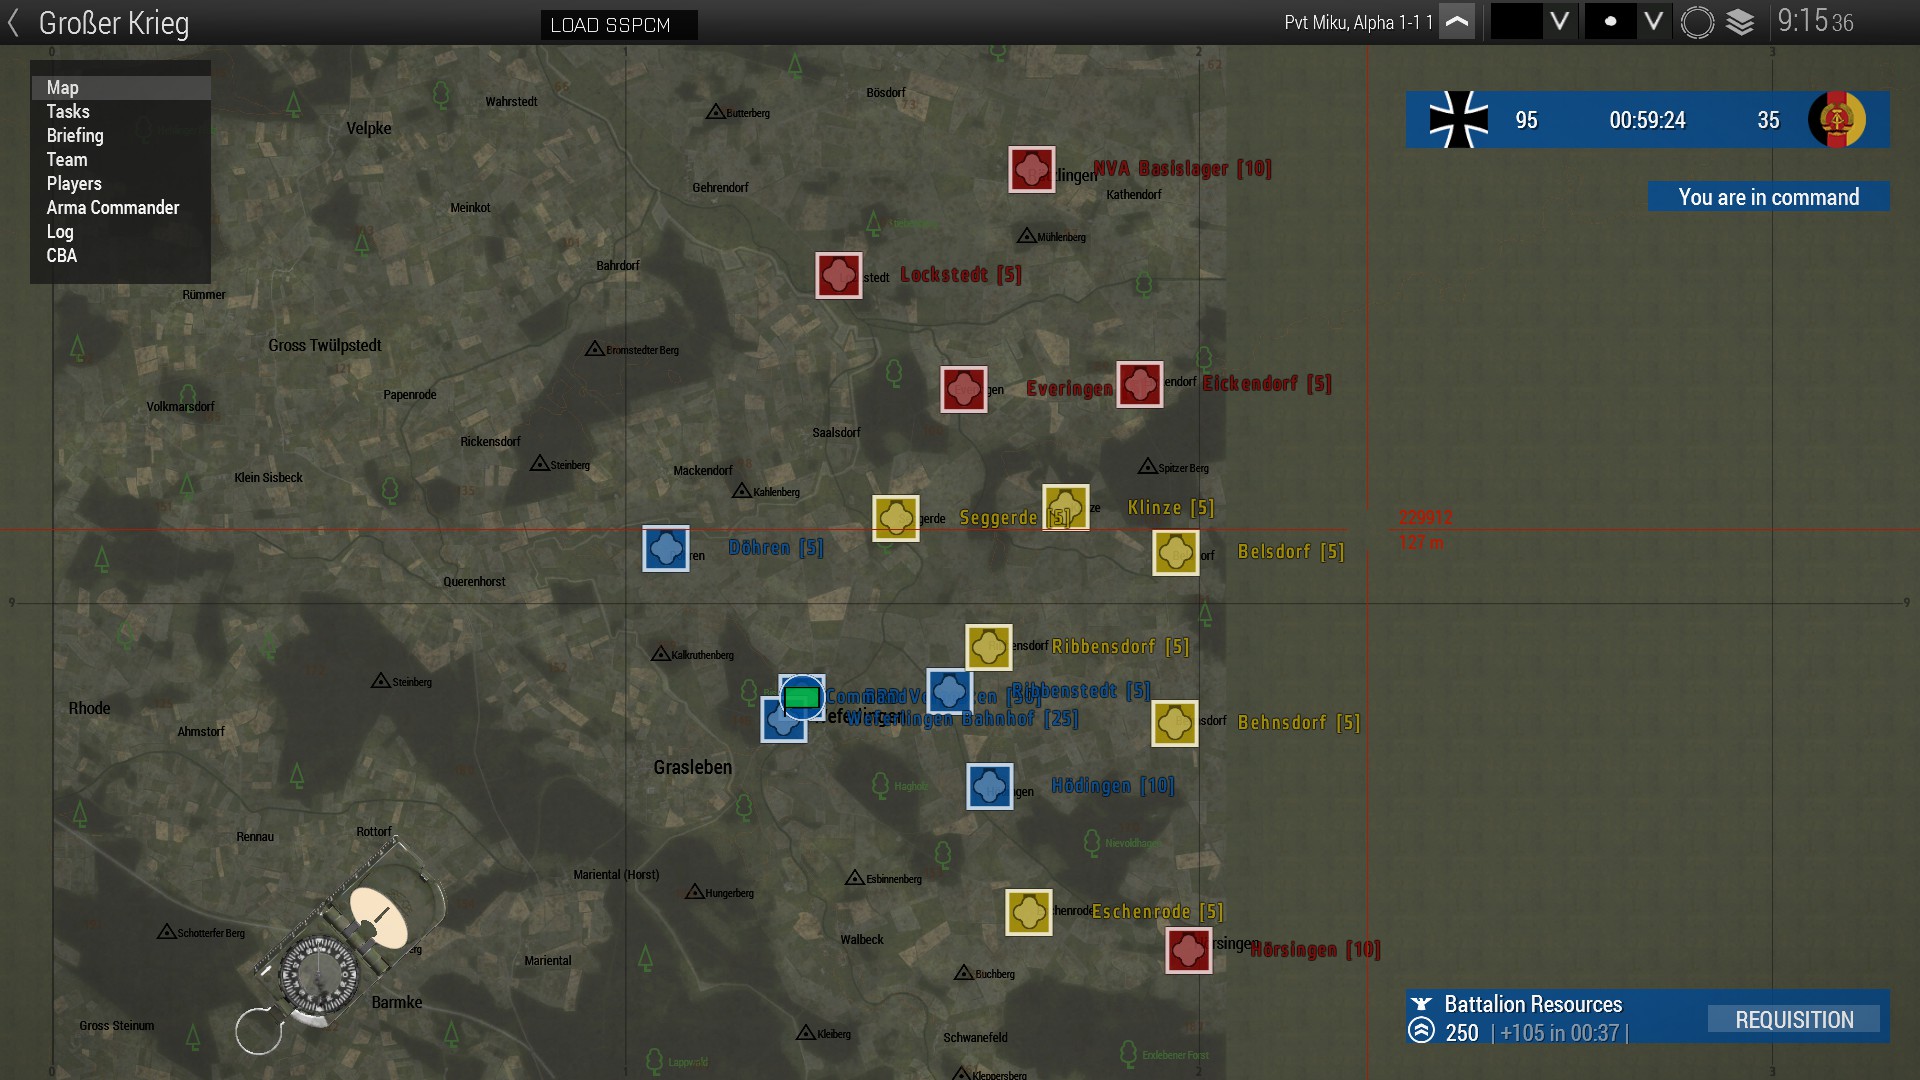Click the Seggerde yellow sector icon

point(895,518)
